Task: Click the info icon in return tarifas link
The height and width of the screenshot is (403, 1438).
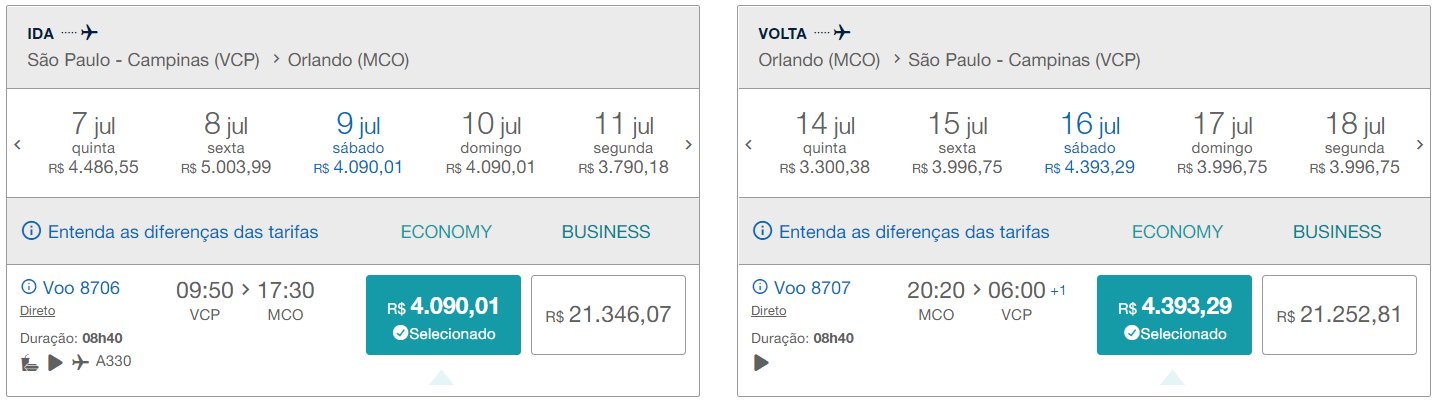Action: (x=762, y=232)
